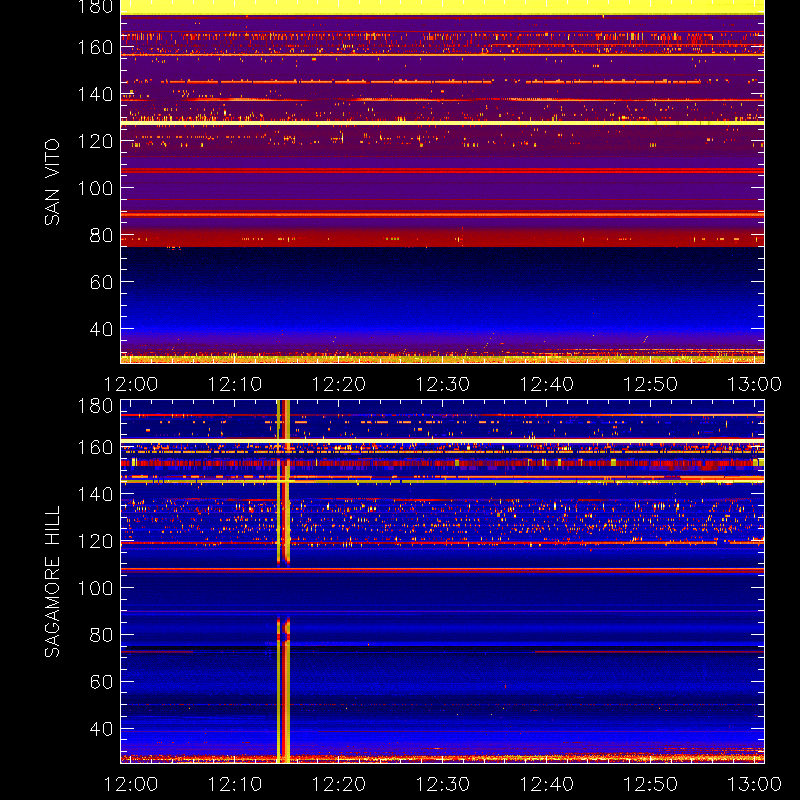The image size is (800, 800).
Task: Select the 120 frequency label on Sagamore Hill plot
Action: 95,541
